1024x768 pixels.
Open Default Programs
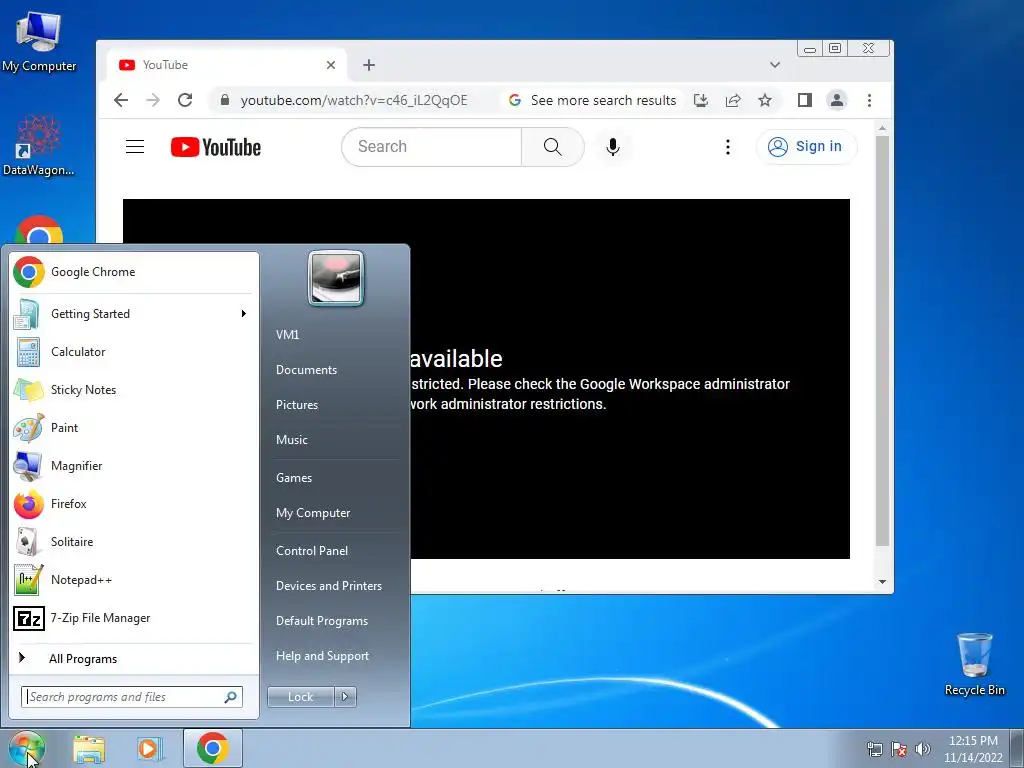321,621
